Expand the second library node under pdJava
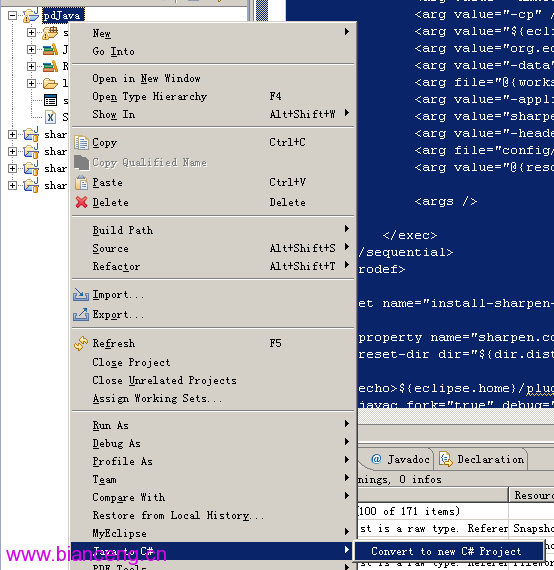This screenshot has height=570, width=554. pyautogui.click(x=32, y=66)
